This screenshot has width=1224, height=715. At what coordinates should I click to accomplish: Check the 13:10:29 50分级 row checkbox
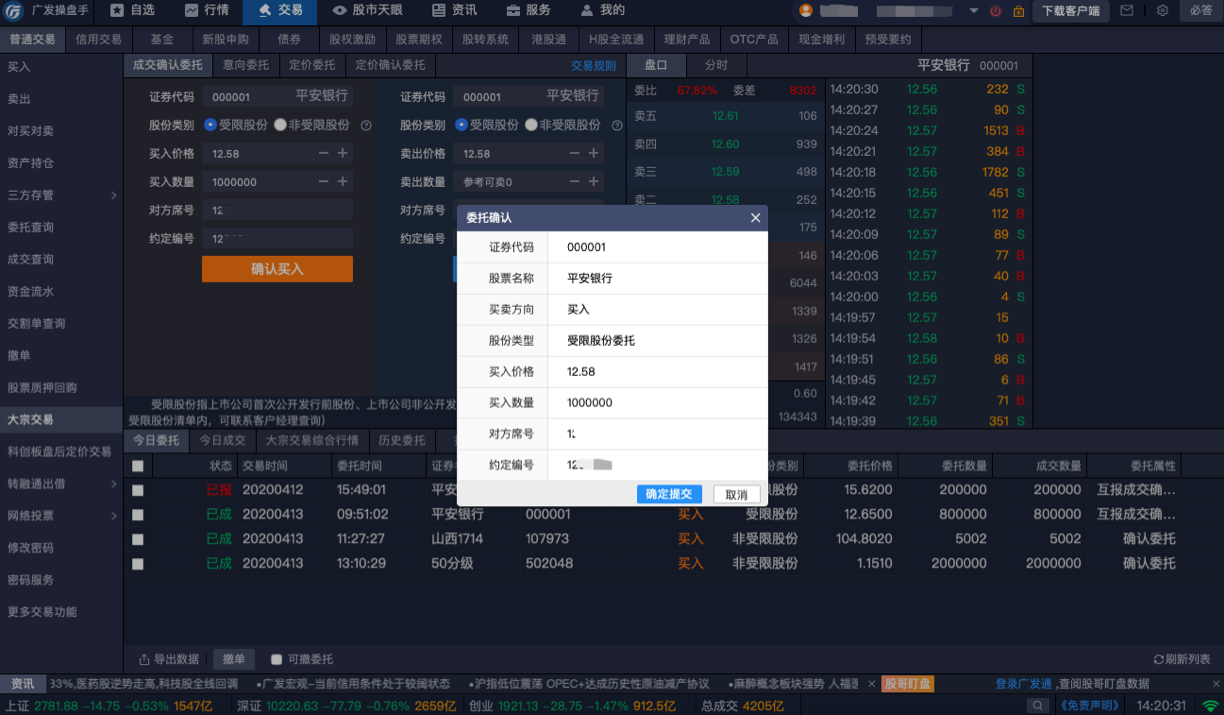click(137, 564)
